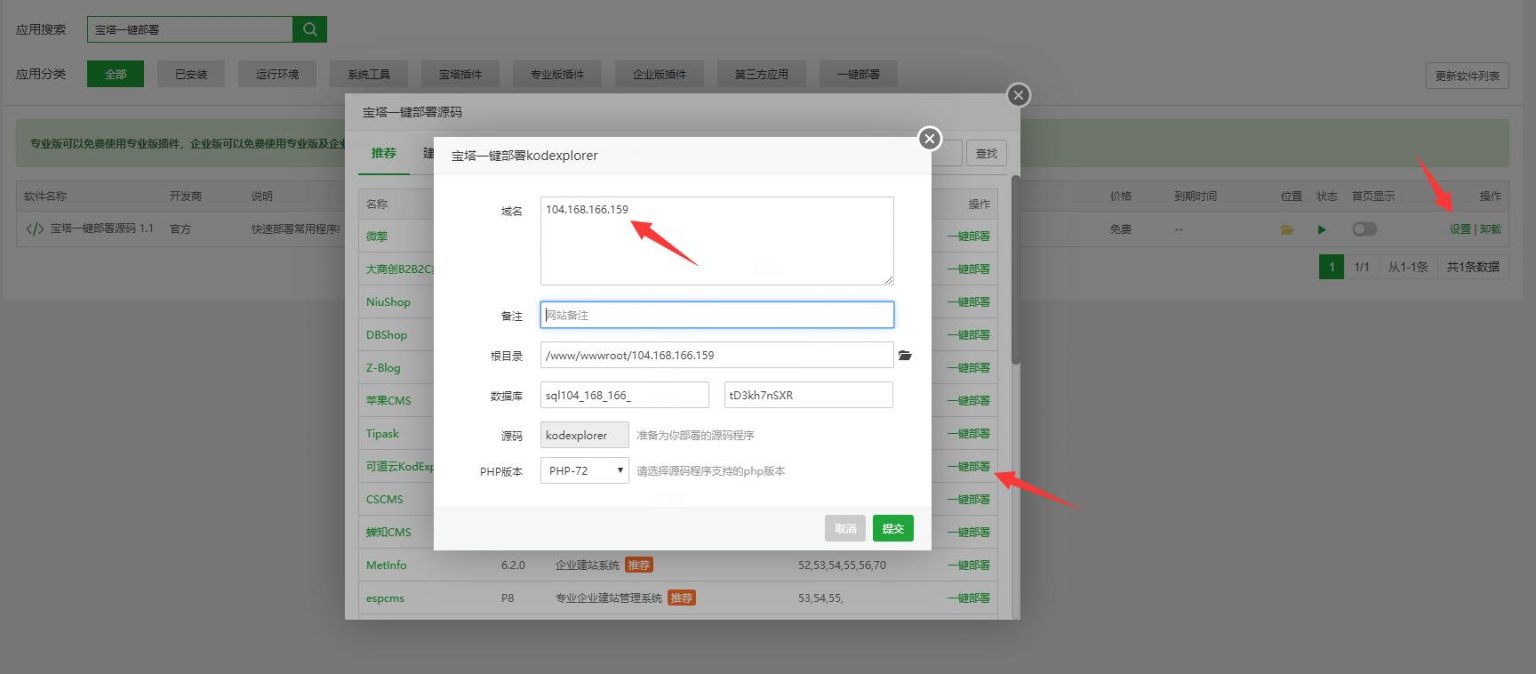Focus the database name field sql104_168_166_

coord(624,395)
